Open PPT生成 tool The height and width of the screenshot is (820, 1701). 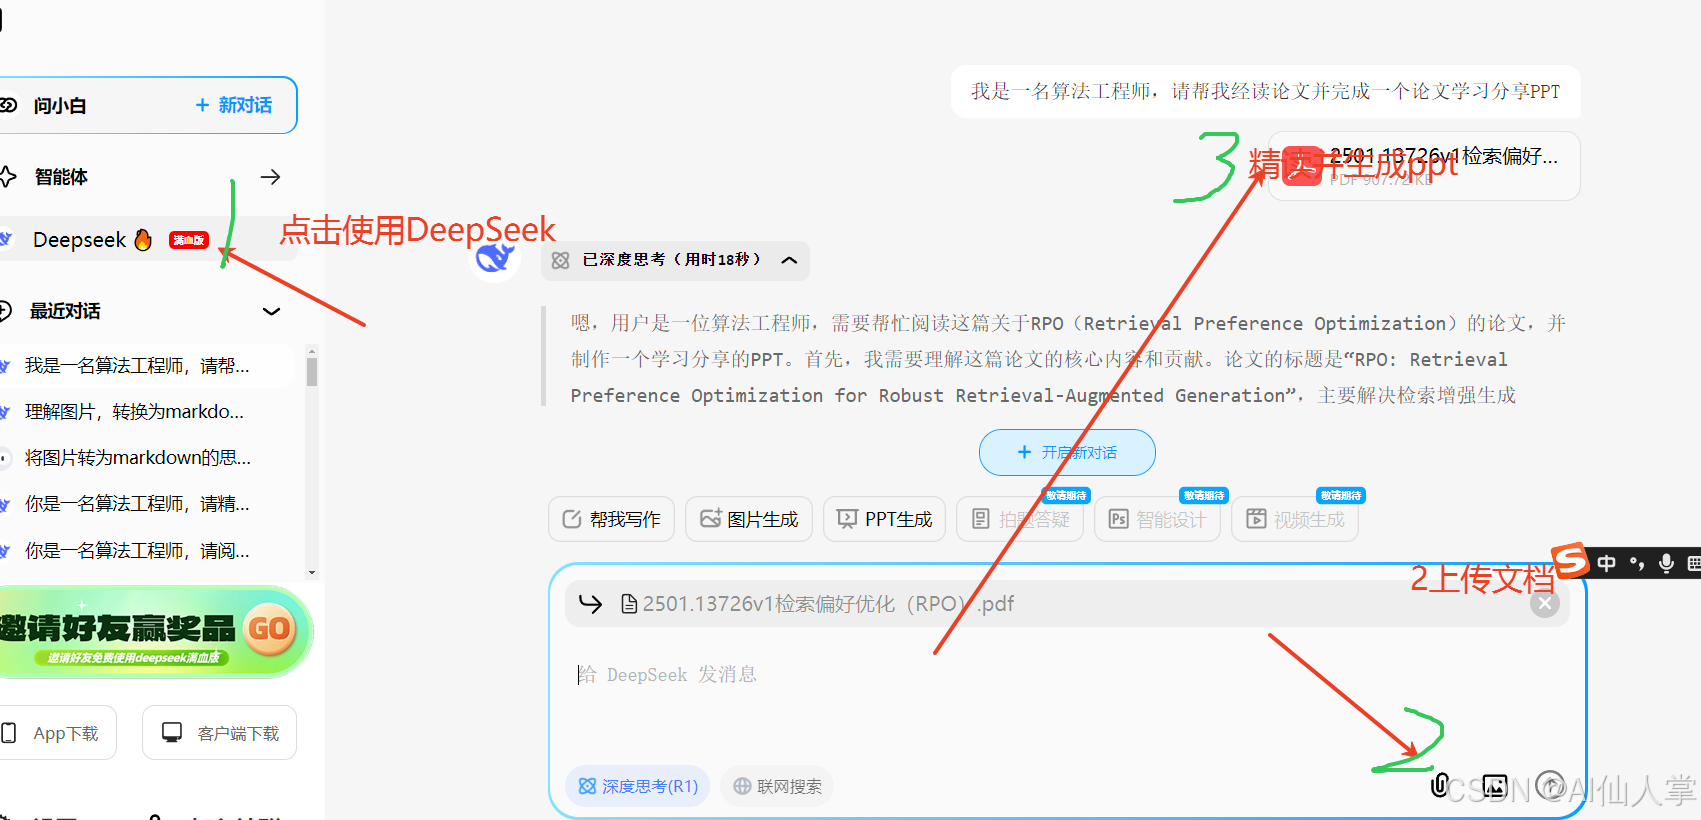pyautogui.click(x=885, y=519)
